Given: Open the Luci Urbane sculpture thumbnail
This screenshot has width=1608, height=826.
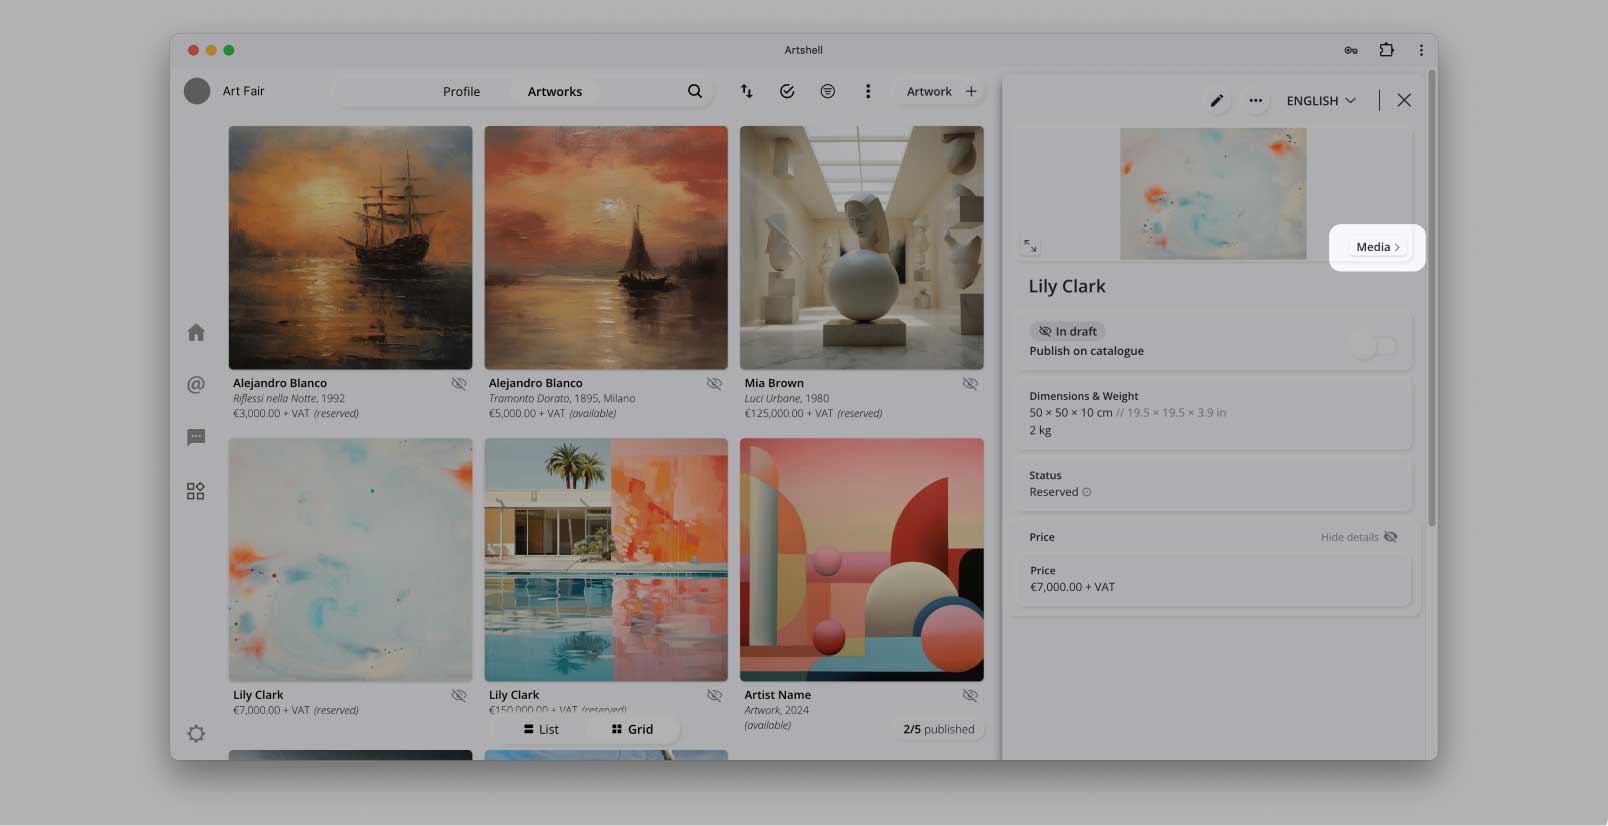Looking at the screenshot, I should coord(862,248).
